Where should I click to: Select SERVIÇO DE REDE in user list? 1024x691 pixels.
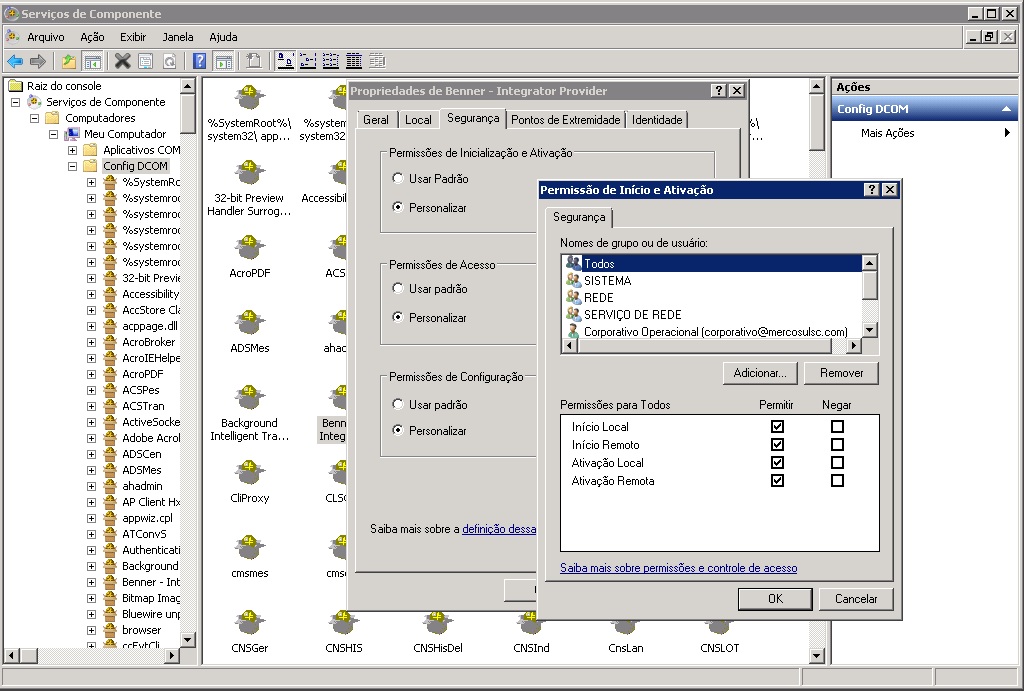[632, 315]
